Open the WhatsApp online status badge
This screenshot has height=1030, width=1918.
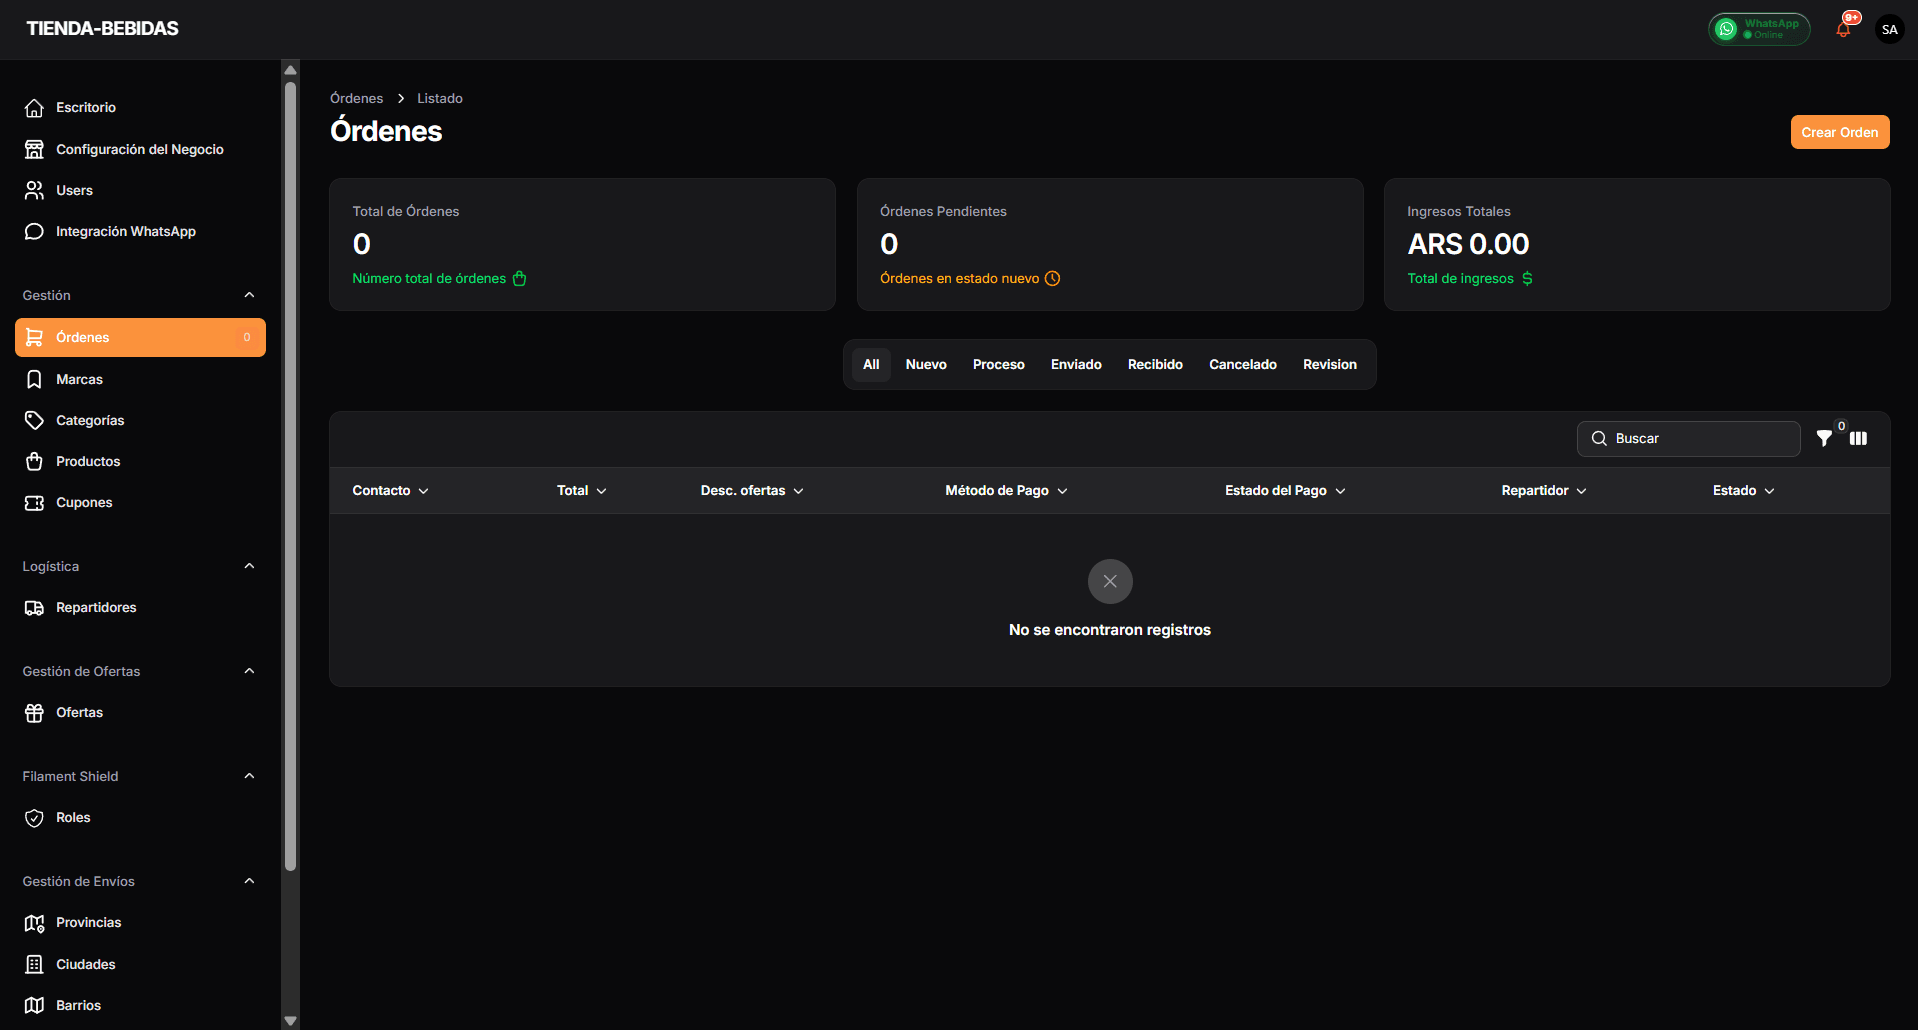[x=1759, y=29]
